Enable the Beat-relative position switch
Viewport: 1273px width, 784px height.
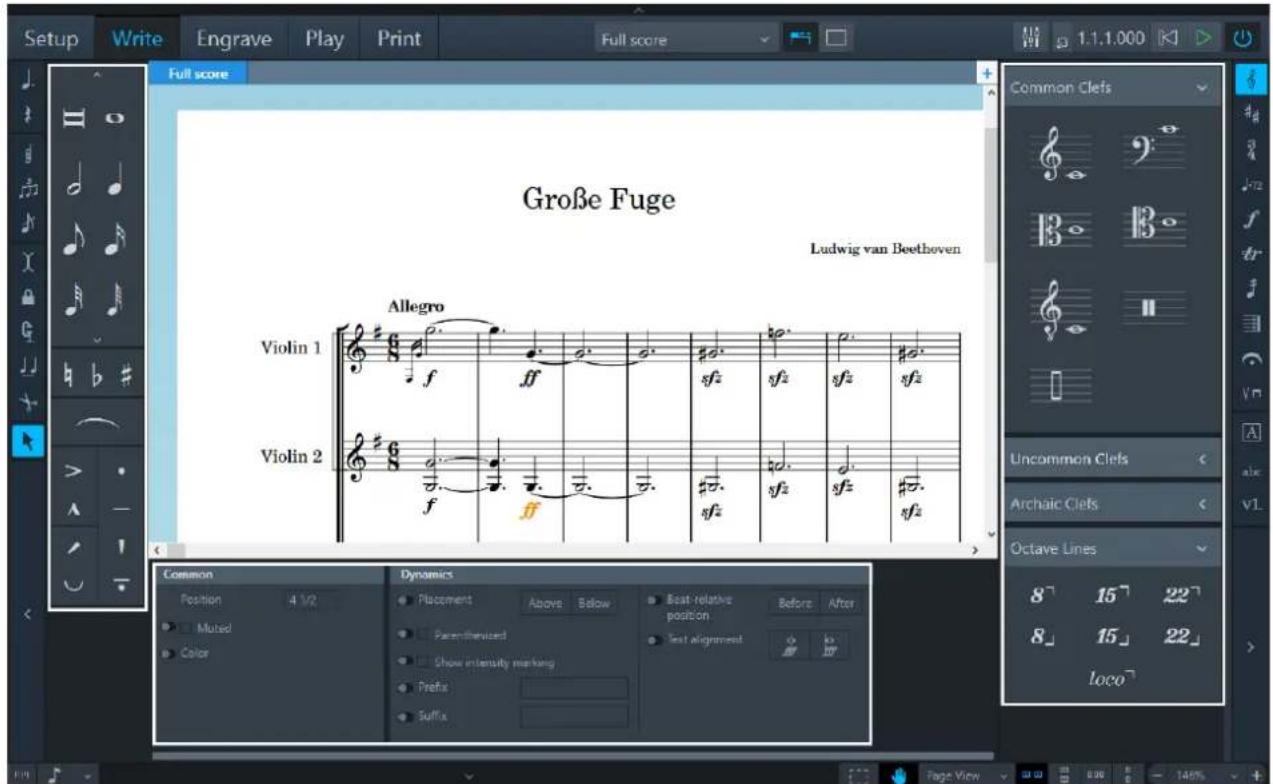(653, 600)
